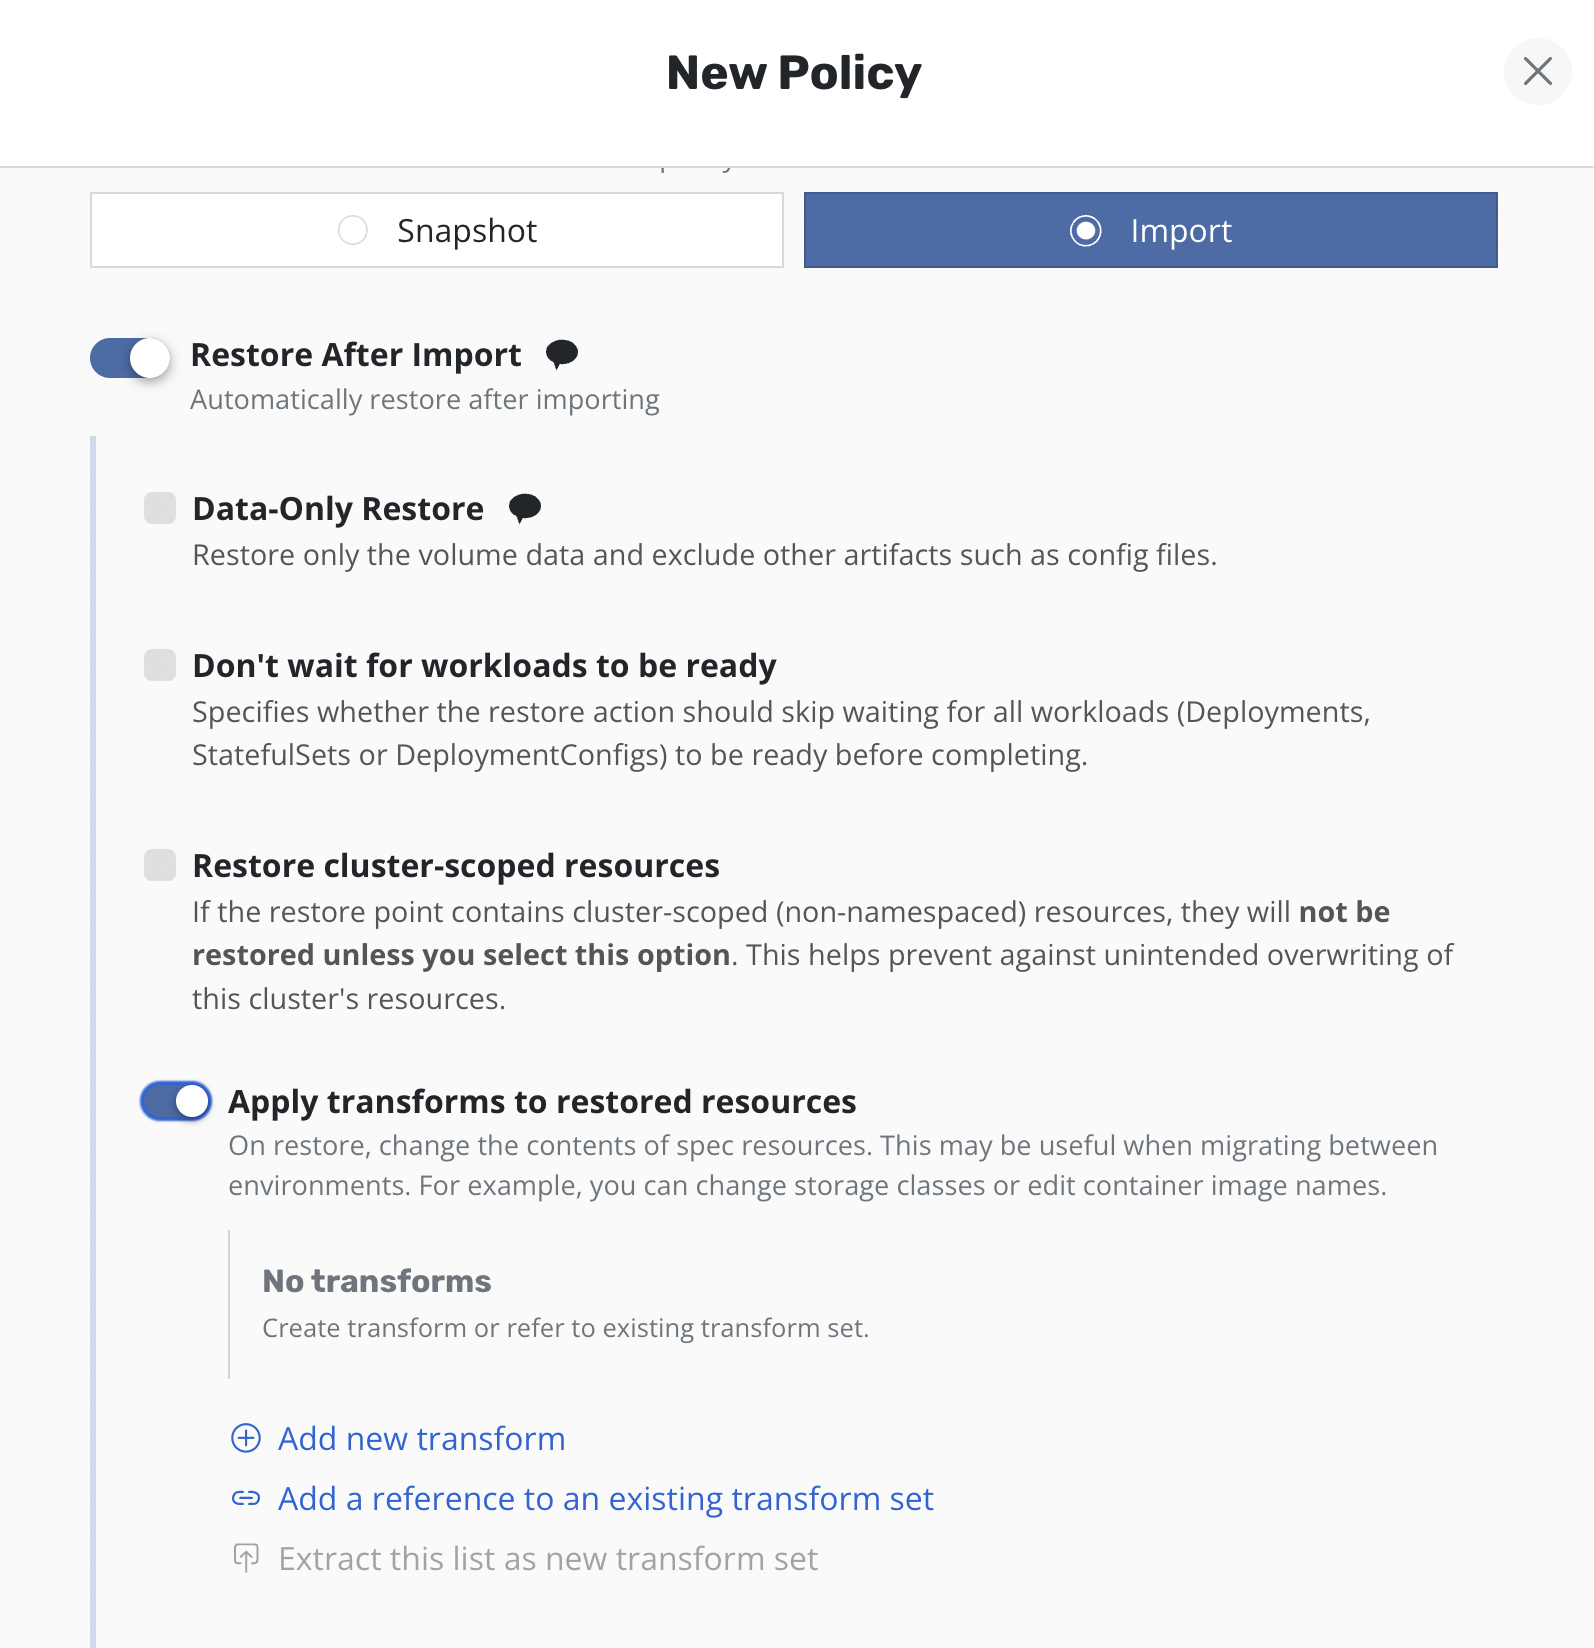
Task: Check the Data-Only Restore checkbox
Action: coord(160,508)
